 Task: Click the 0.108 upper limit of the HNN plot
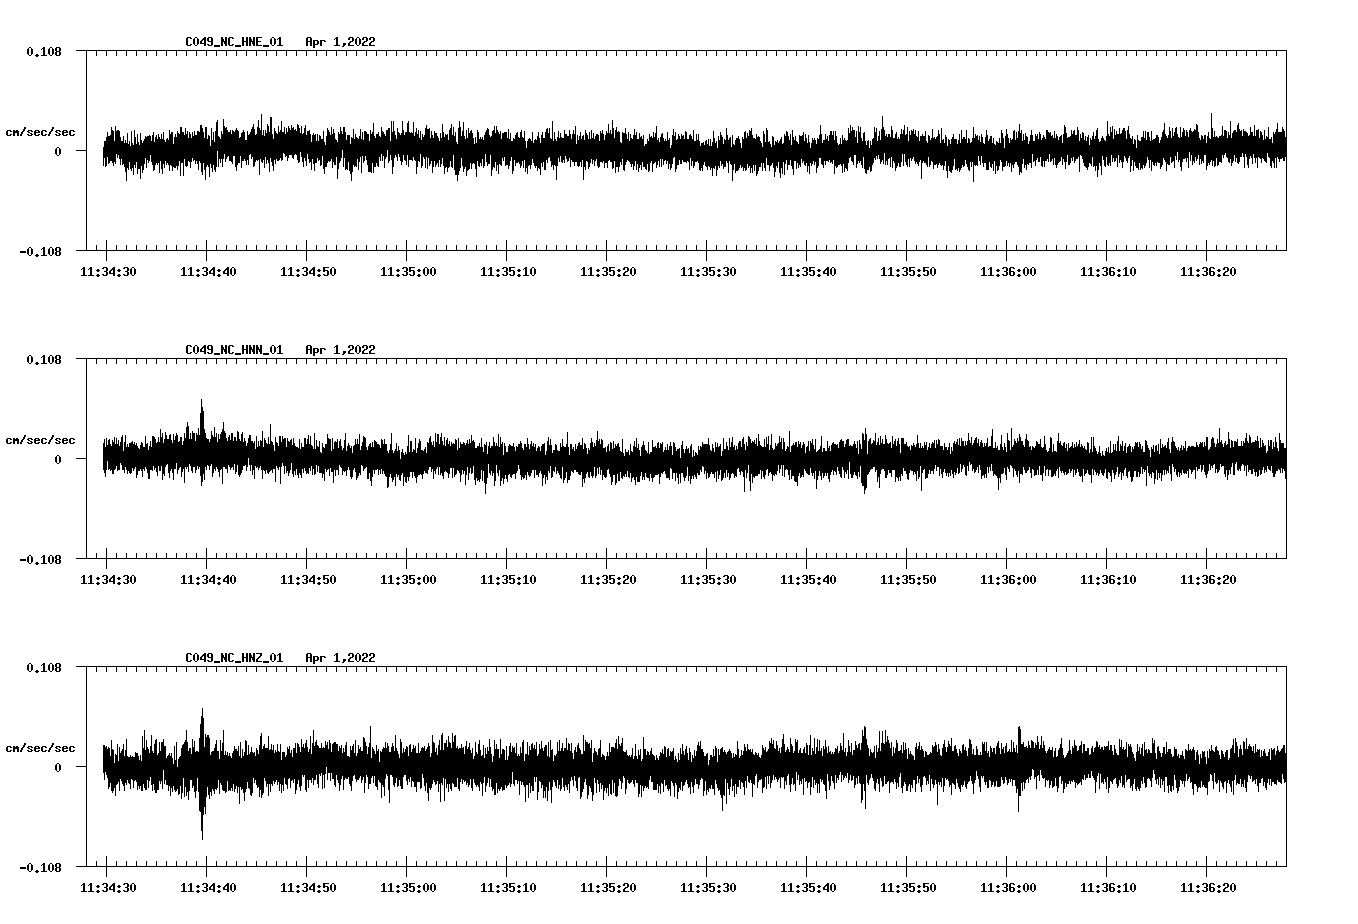point(43,359)
